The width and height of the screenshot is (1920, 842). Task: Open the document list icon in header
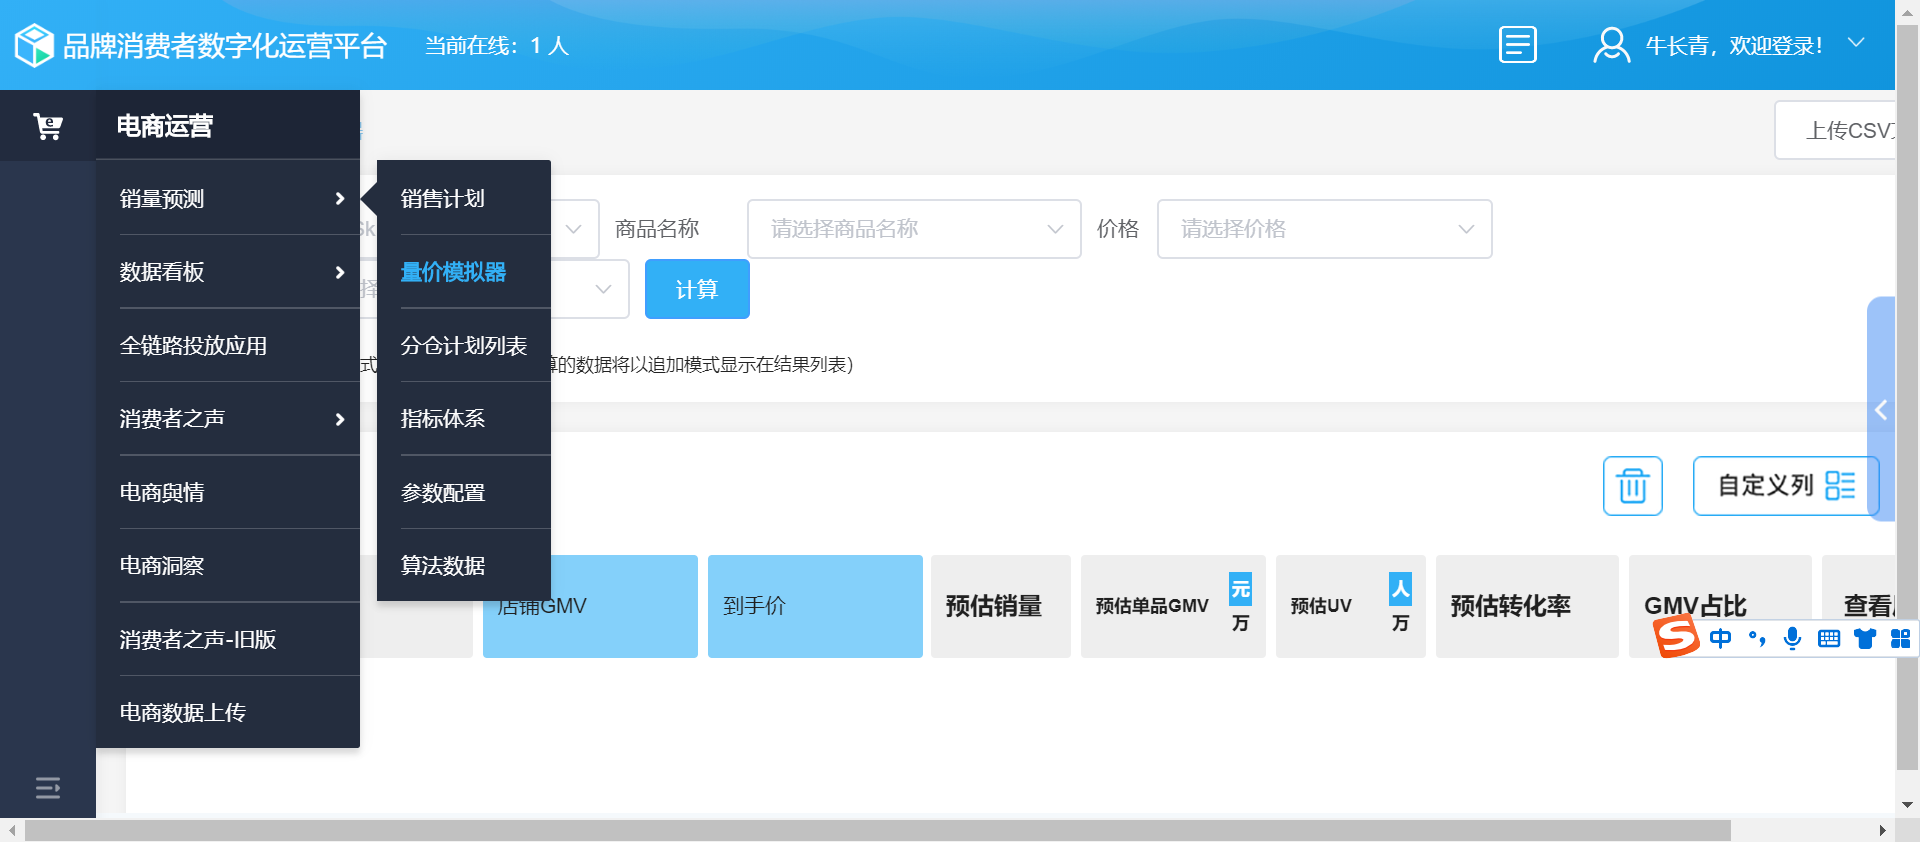point(1517,45)
